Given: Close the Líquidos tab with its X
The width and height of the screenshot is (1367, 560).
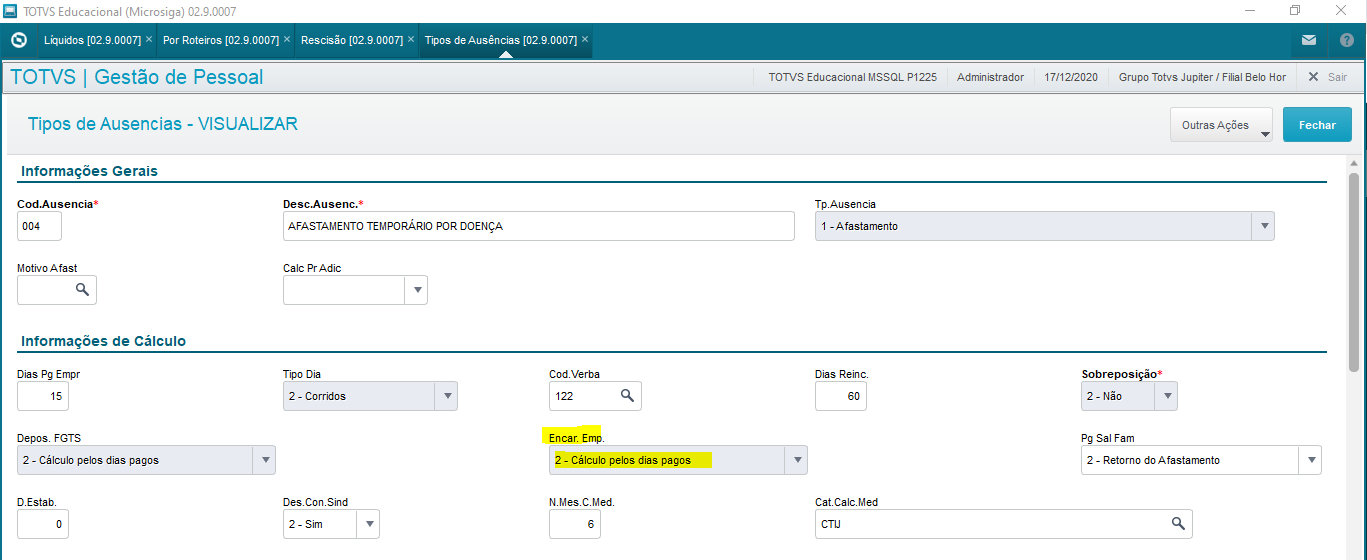Looking at the screenshot, I should click(149, 39).
